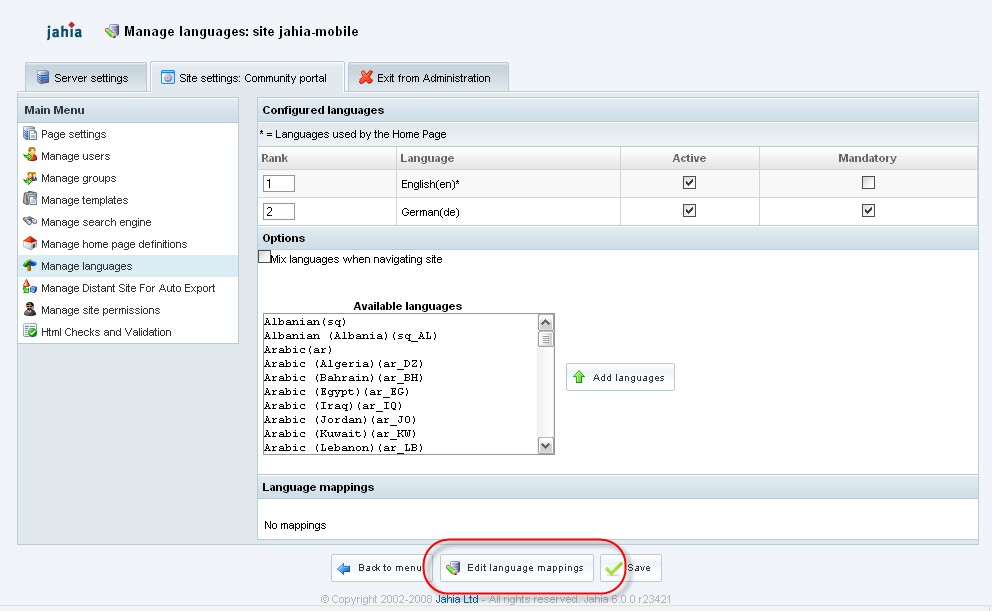The width and height of the screenshot is (992, 611).
Task: Click the Manage home page definitions icon
Action: pos(30,244)
